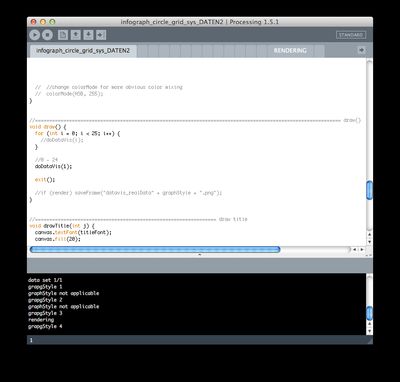Viewport: 400px width, 382px height.
Task: Click the yellow minimize window button
Action: click(x=43, y=22)
